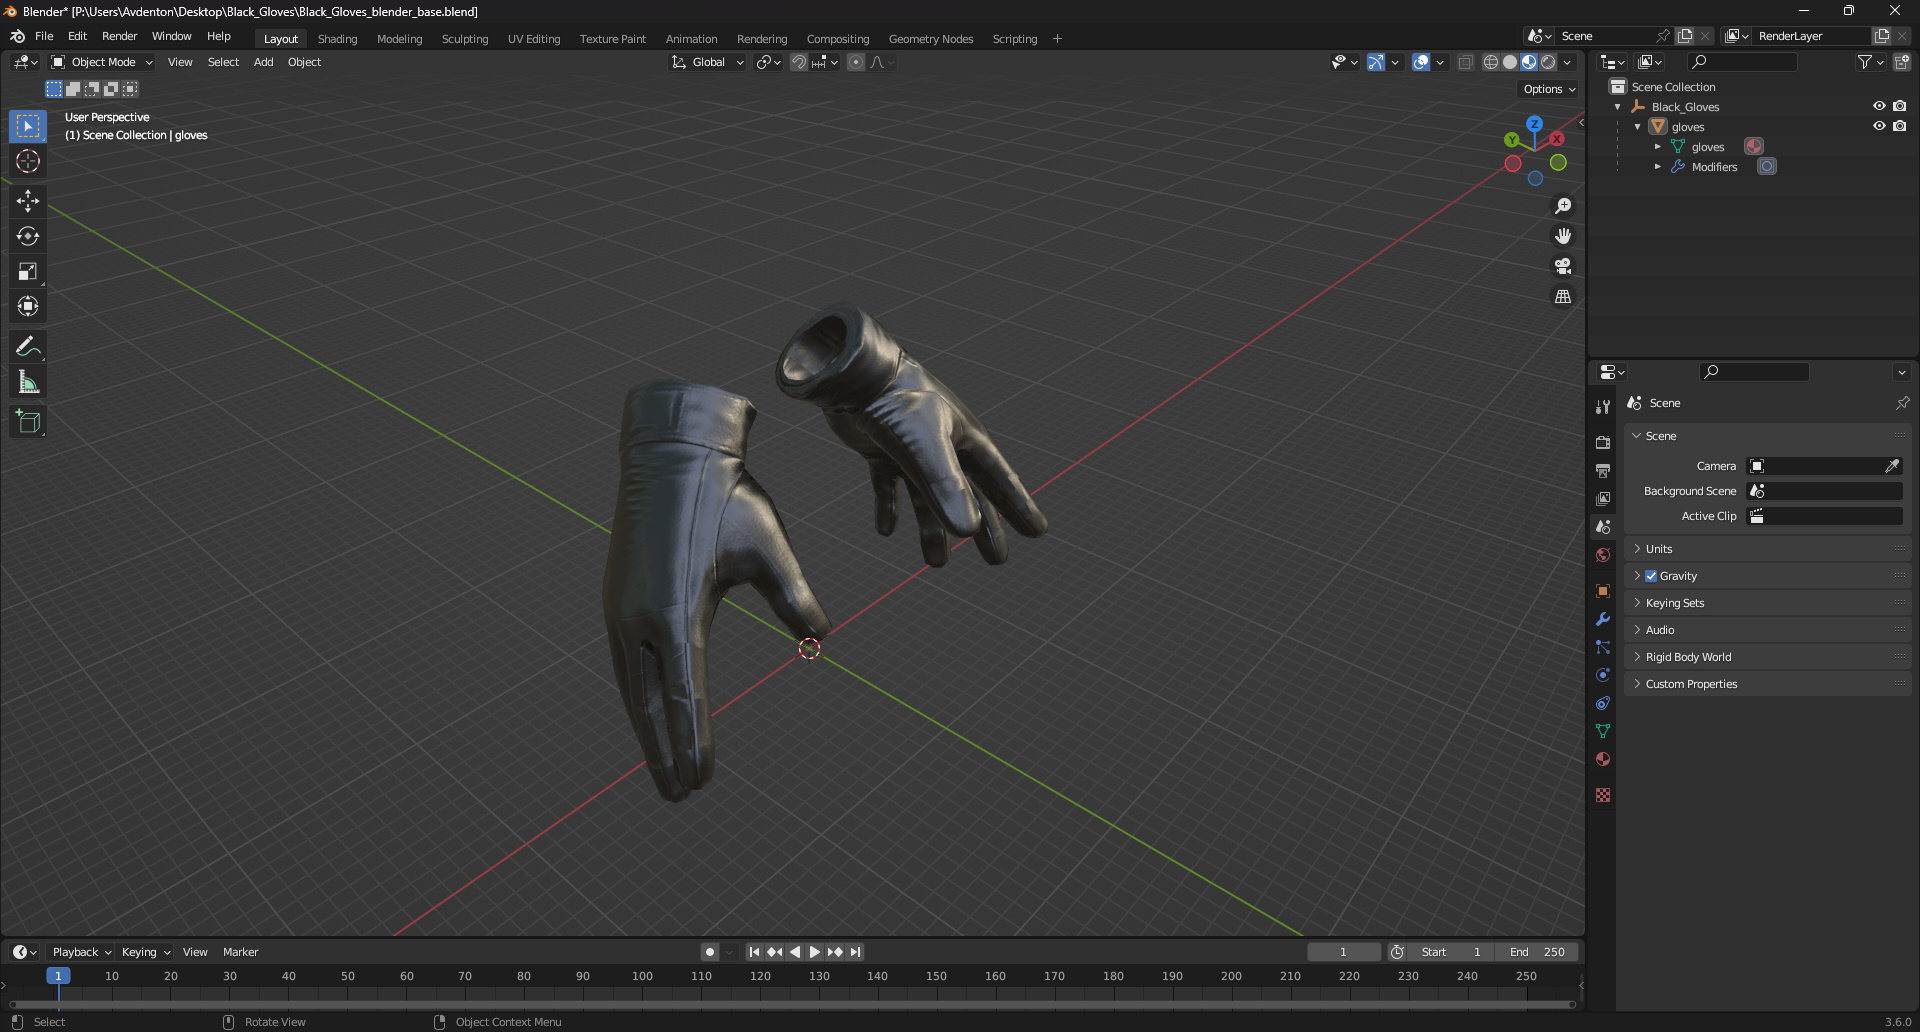The image size is (1920, 1032).
Task: Click the current frame number field
Action: (1344, 952)
